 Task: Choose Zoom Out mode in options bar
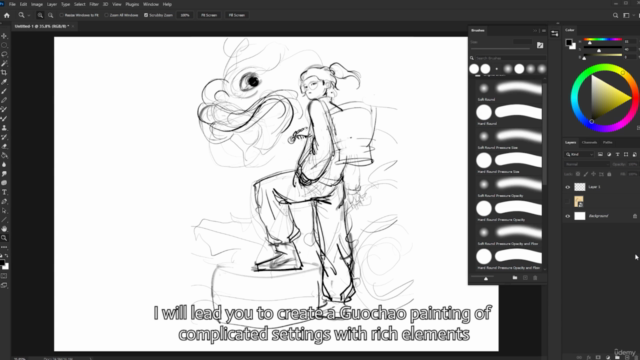[51, 15]
